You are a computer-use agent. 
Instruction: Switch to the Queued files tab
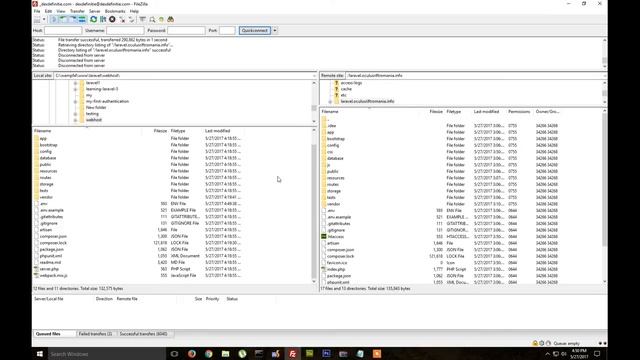point(48,334)
